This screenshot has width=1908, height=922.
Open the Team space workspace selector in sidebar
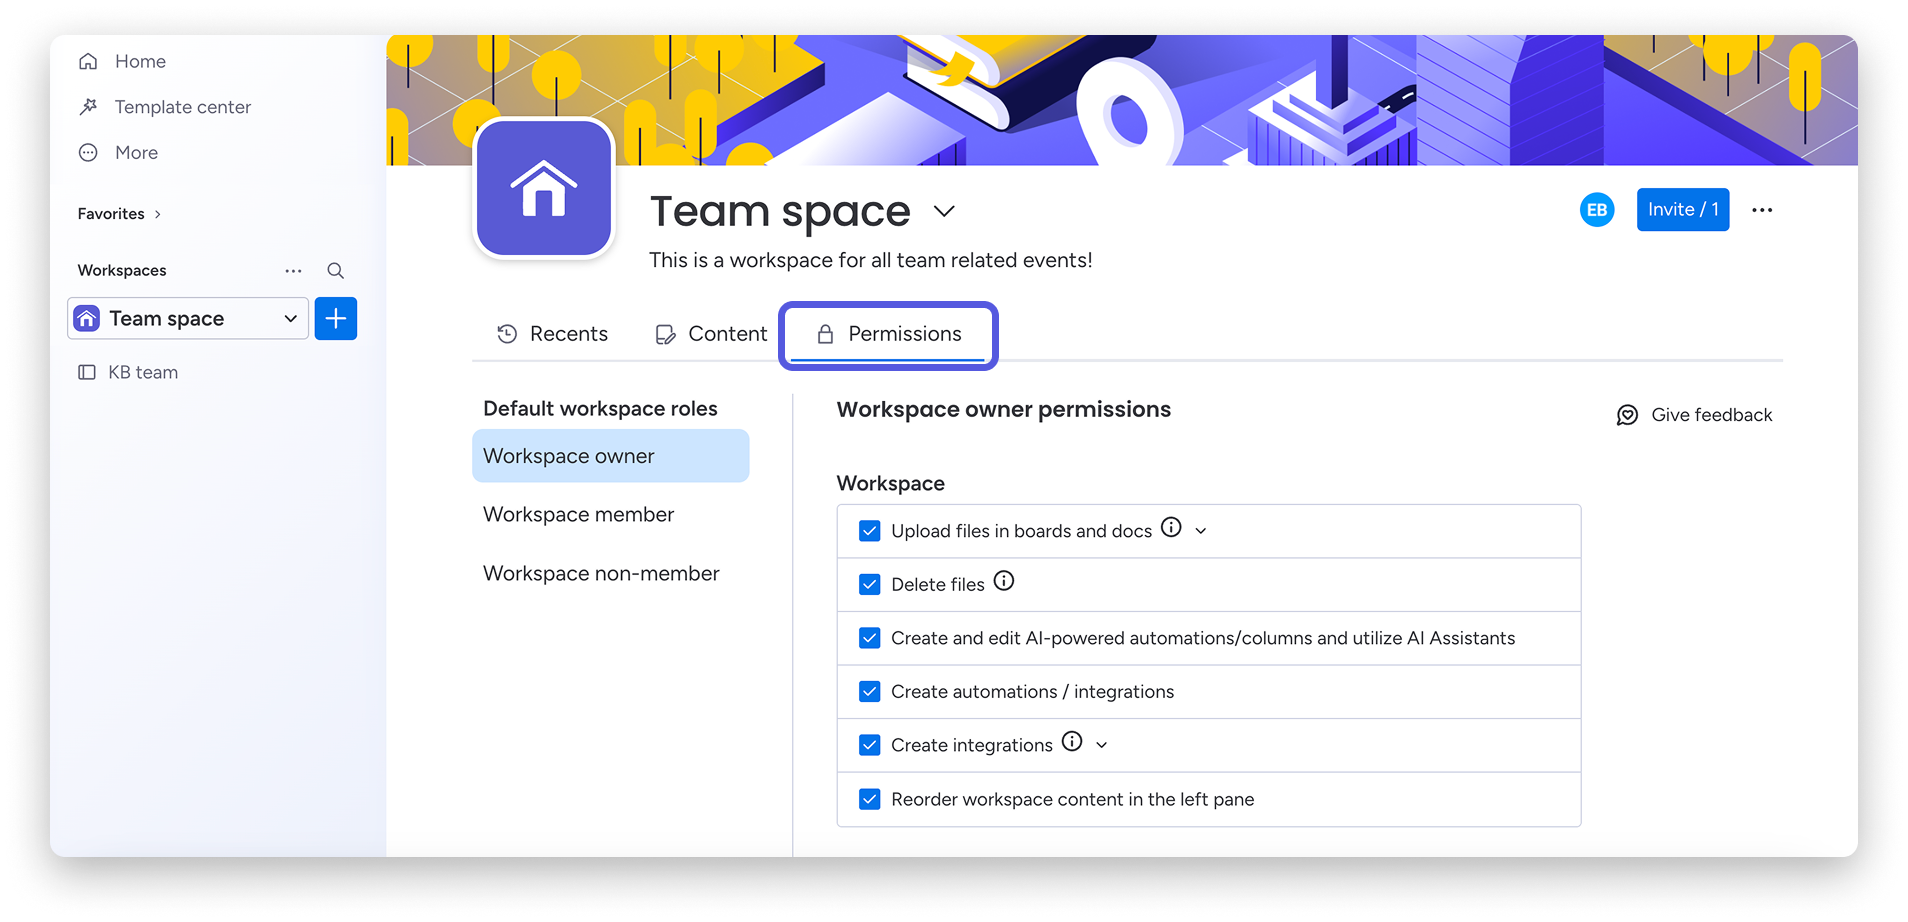[x=188, y=319]
